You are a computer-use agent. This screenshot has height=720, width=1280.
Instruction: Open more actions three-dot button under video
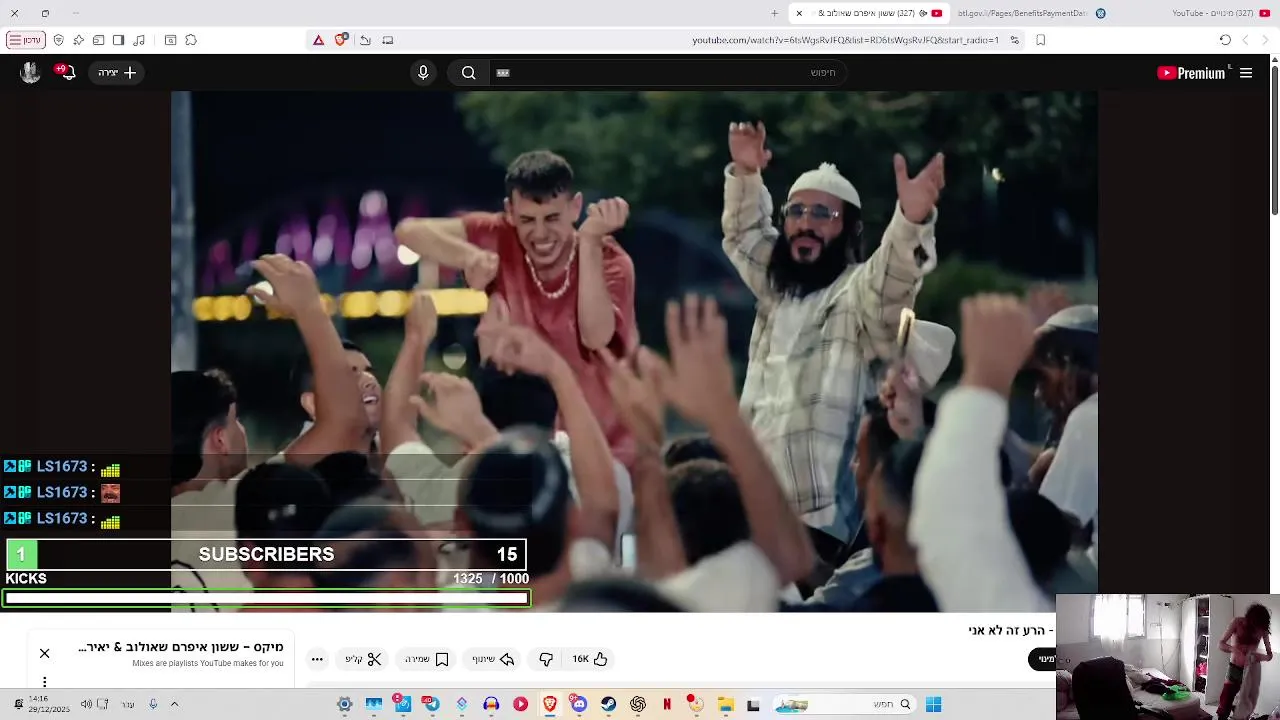(x=317, y=659)
